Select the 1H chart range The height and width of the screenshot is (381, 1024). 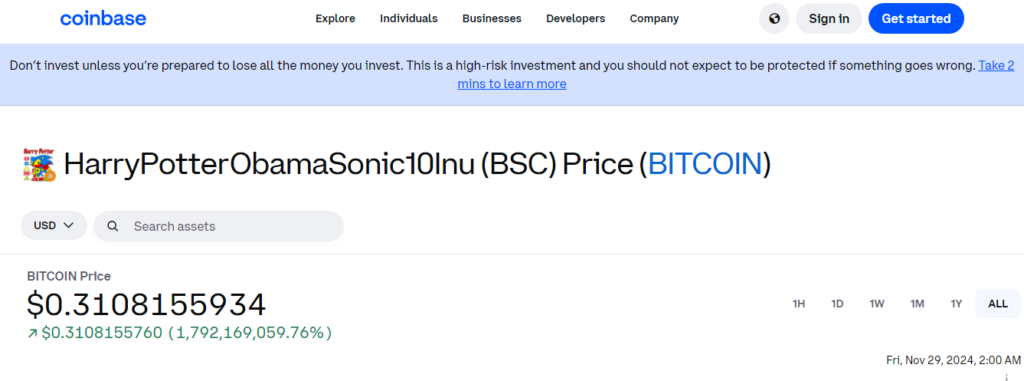tap(798, 304)
